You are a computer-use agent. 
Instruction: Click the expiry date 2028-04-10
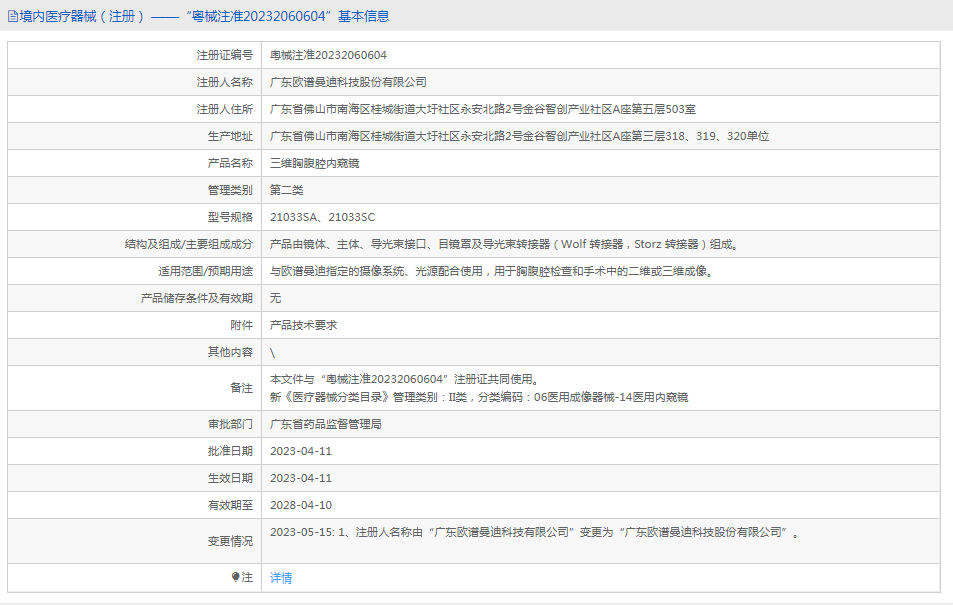click(x=301, y=505)
